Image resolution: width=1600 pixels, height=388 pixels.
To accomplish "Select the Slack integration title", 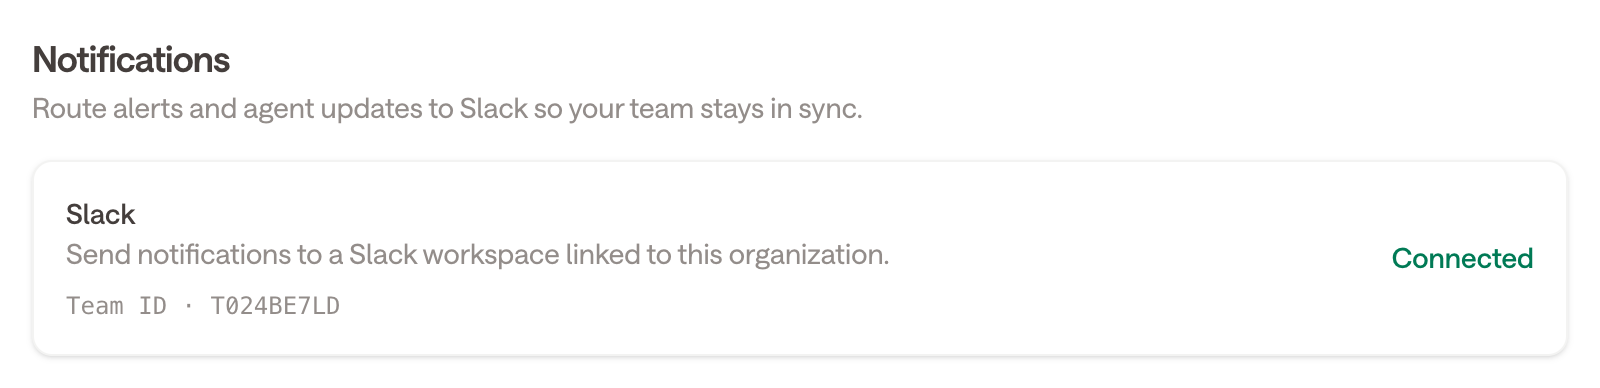I will point(100,214).
